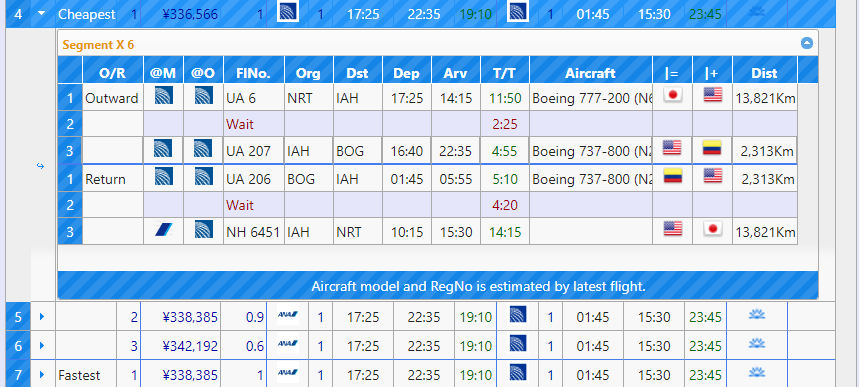Select the ¥338,385 price in row 5
This screenshot has width=859, height=387.
coord(190,317)
